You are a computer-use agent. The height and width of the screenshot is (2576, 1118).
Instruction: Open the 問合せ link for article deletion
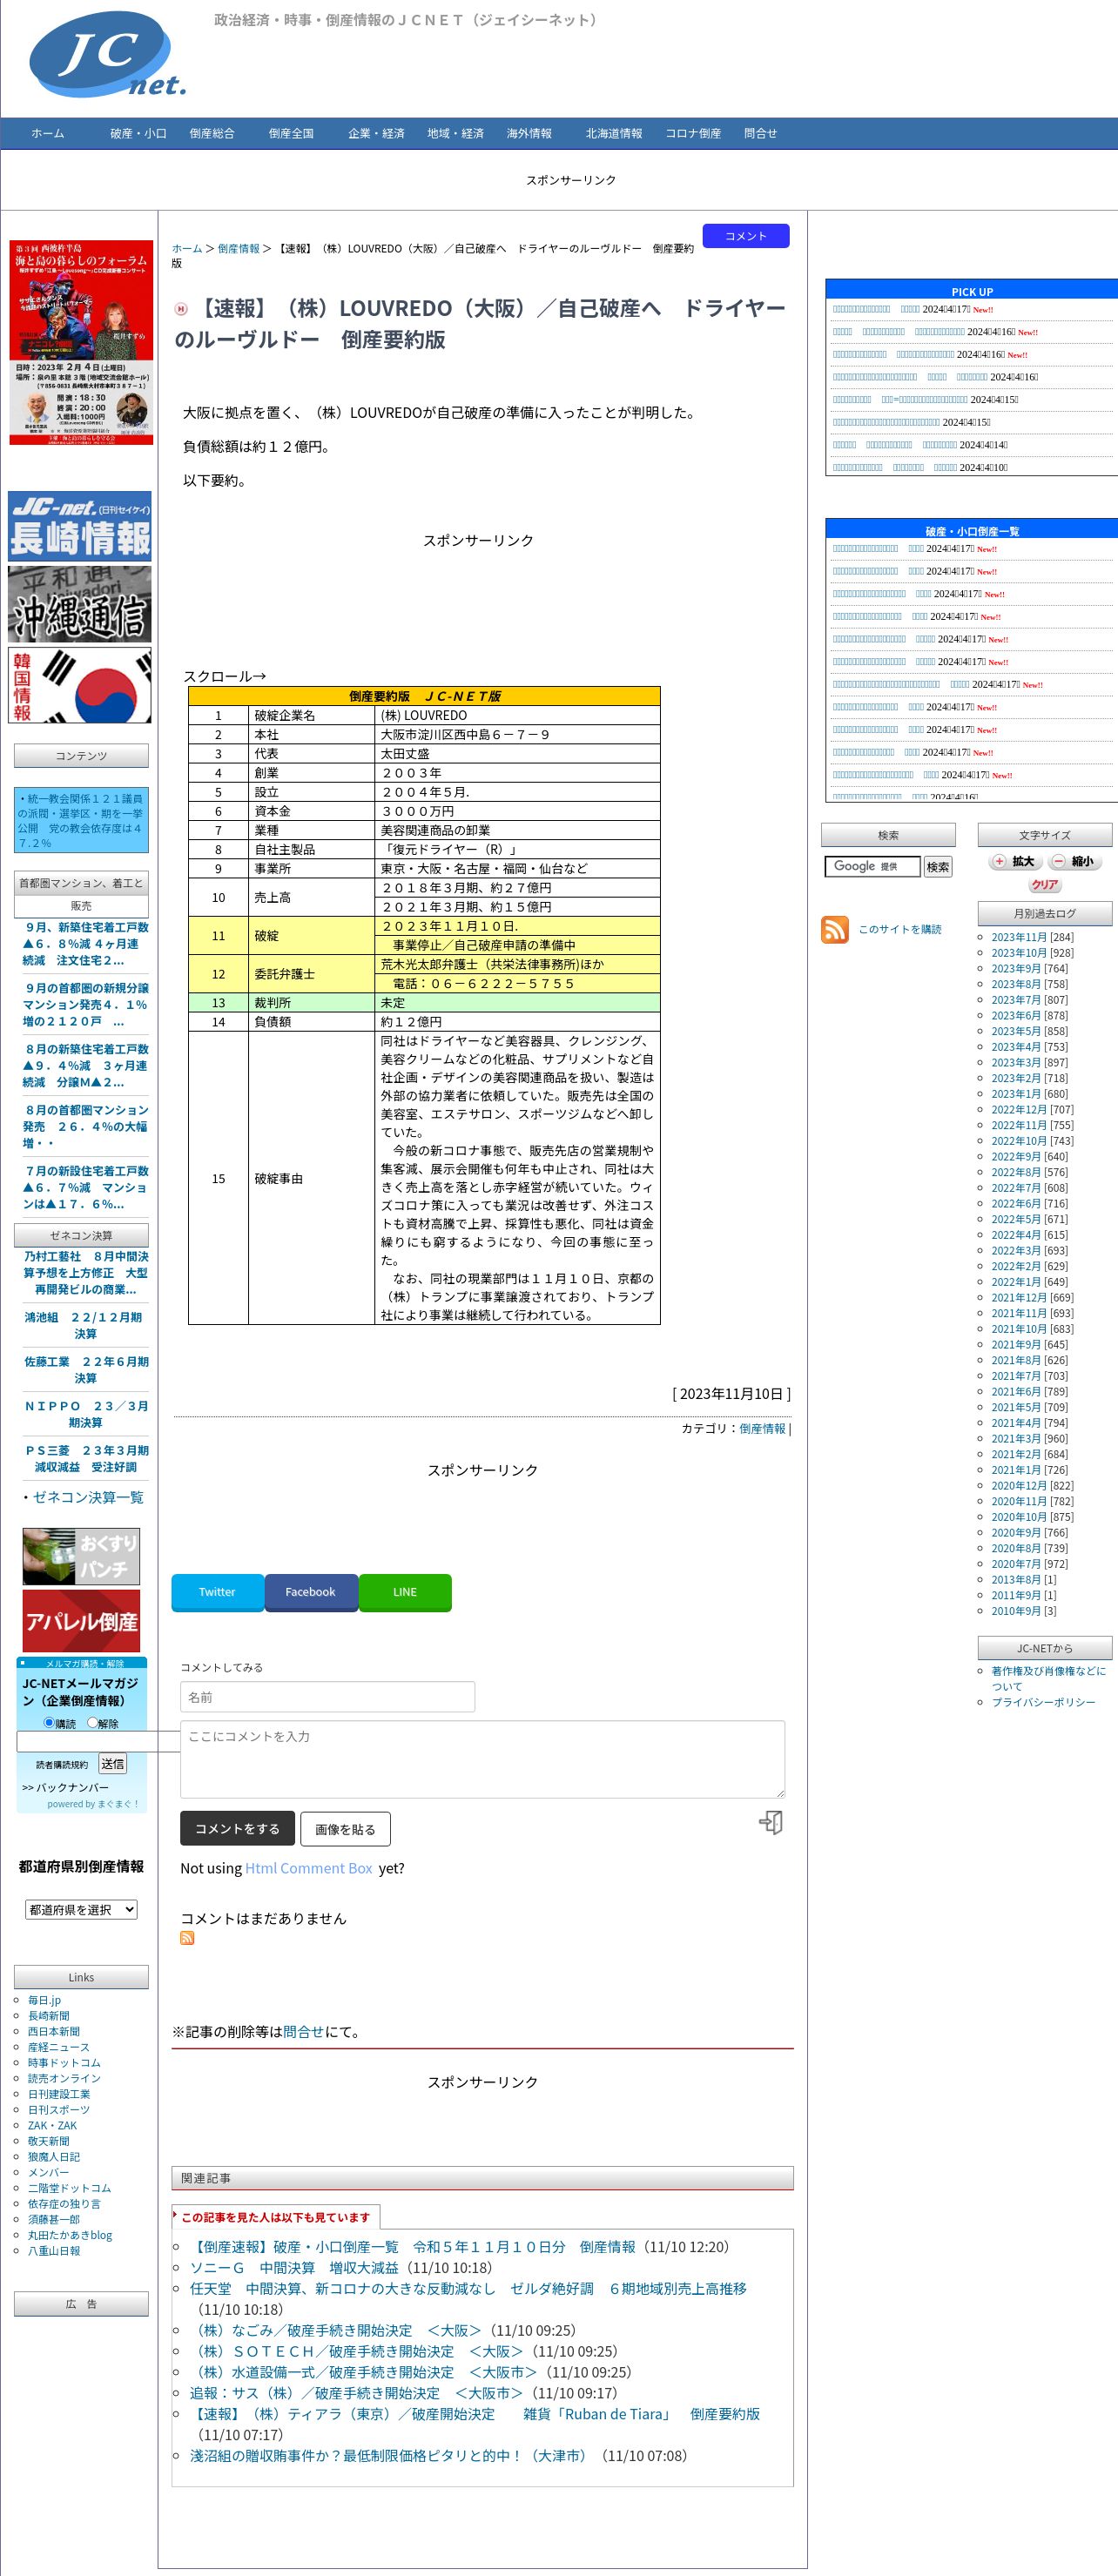[x=304, y=2031]
